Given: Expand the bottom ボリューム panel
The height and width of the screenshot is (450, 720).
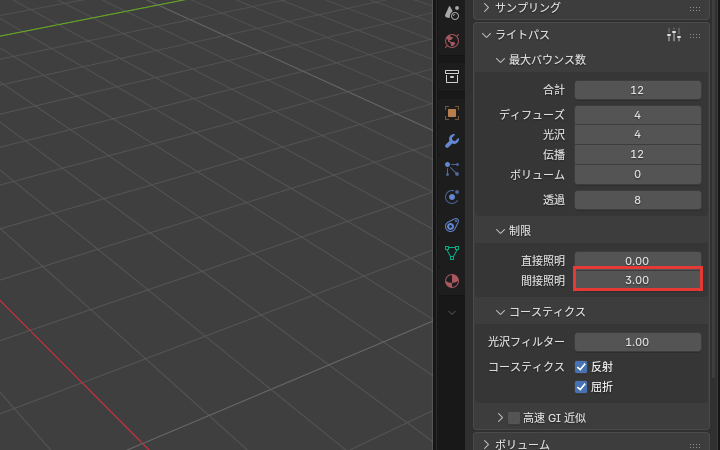Looking at the screenshot, I should [x=486, y=444].
